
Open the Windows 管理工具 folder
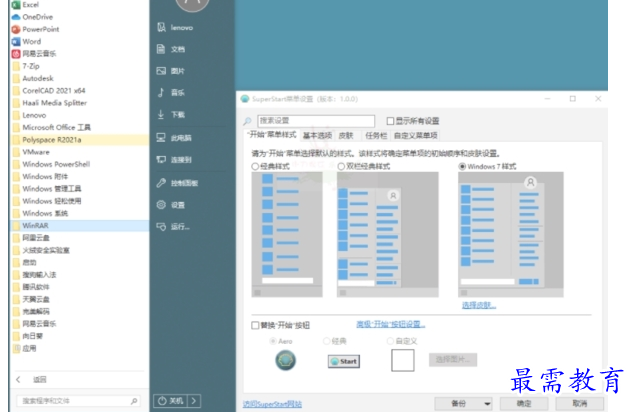(47, 189)
